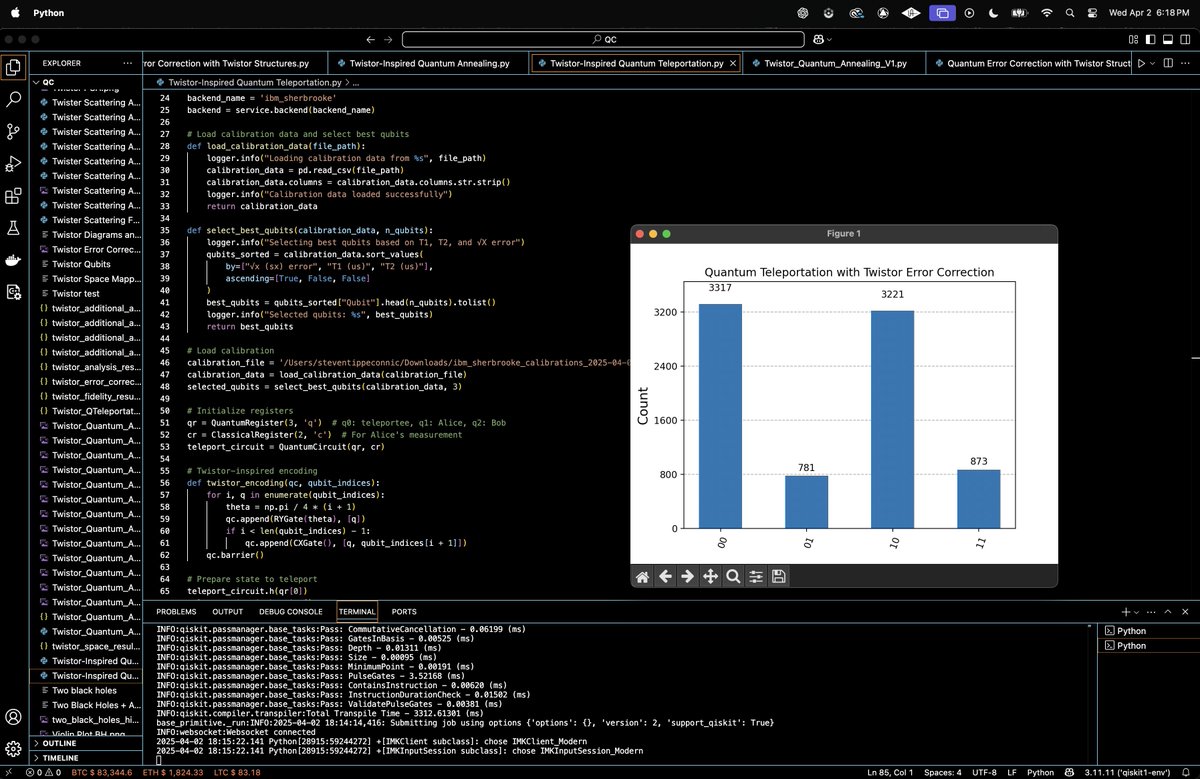This screenshot has height=779, width=1200.
Task: Select the TERMINAL panel tab
Action: [357, 611]
